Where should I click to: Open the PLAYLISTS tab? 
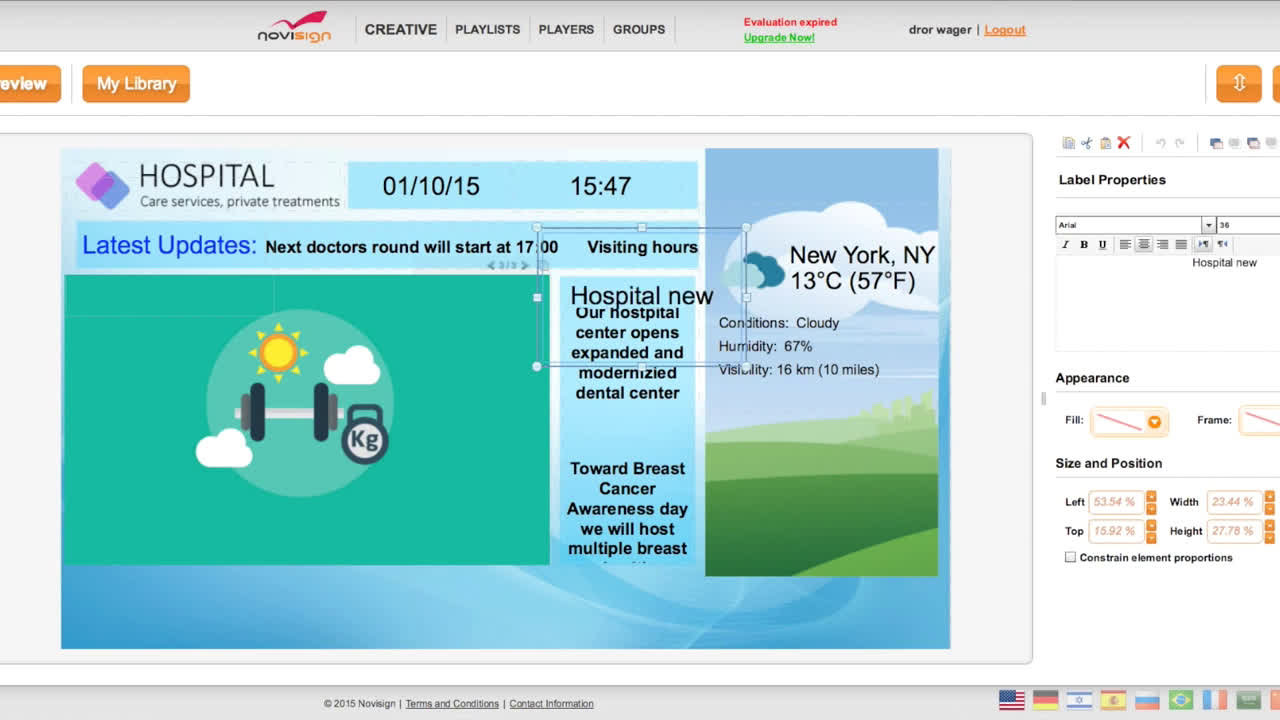tap(487, 30)
